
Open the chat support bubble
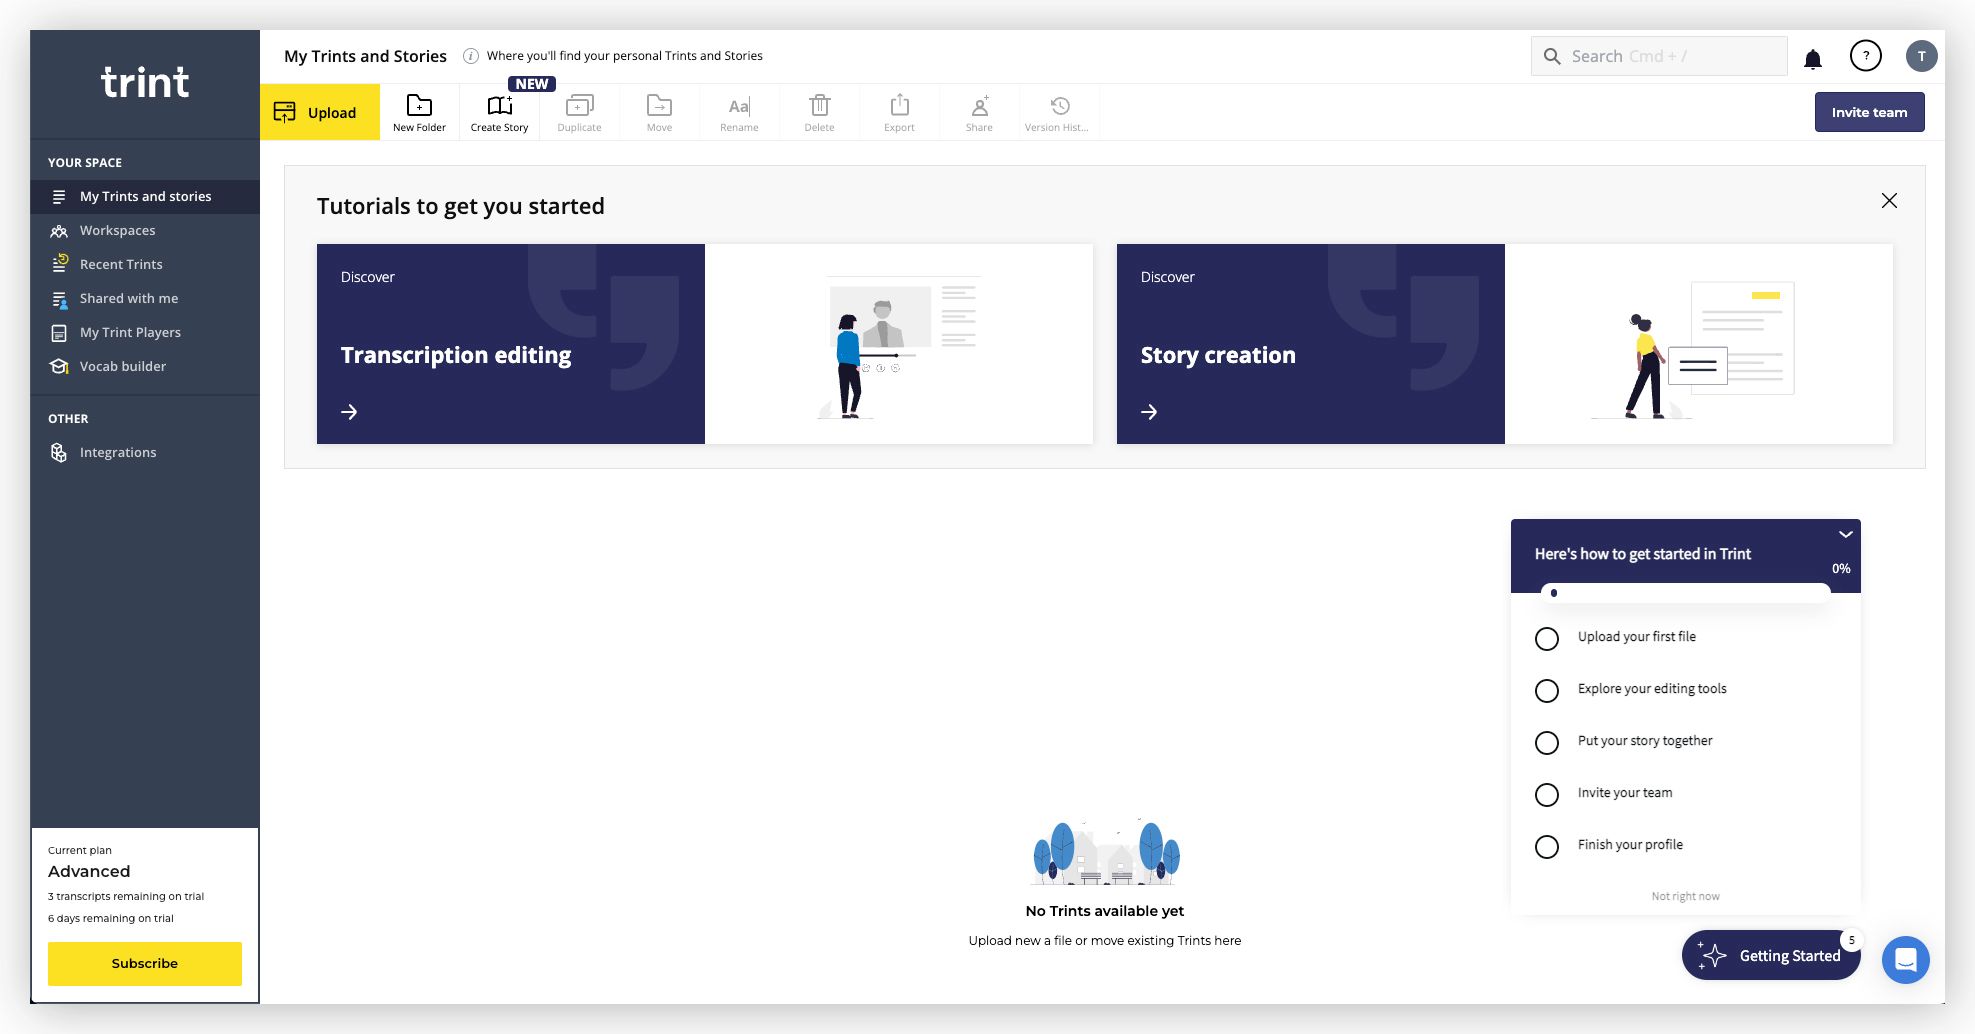click(x=1906, y=960)
